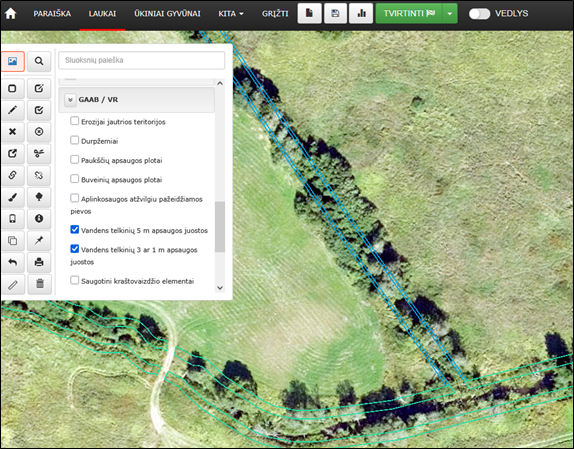This screenshot has height=449, width=574.
Task: Click the green TVIRTINTI button
Action: pos(409,14)
